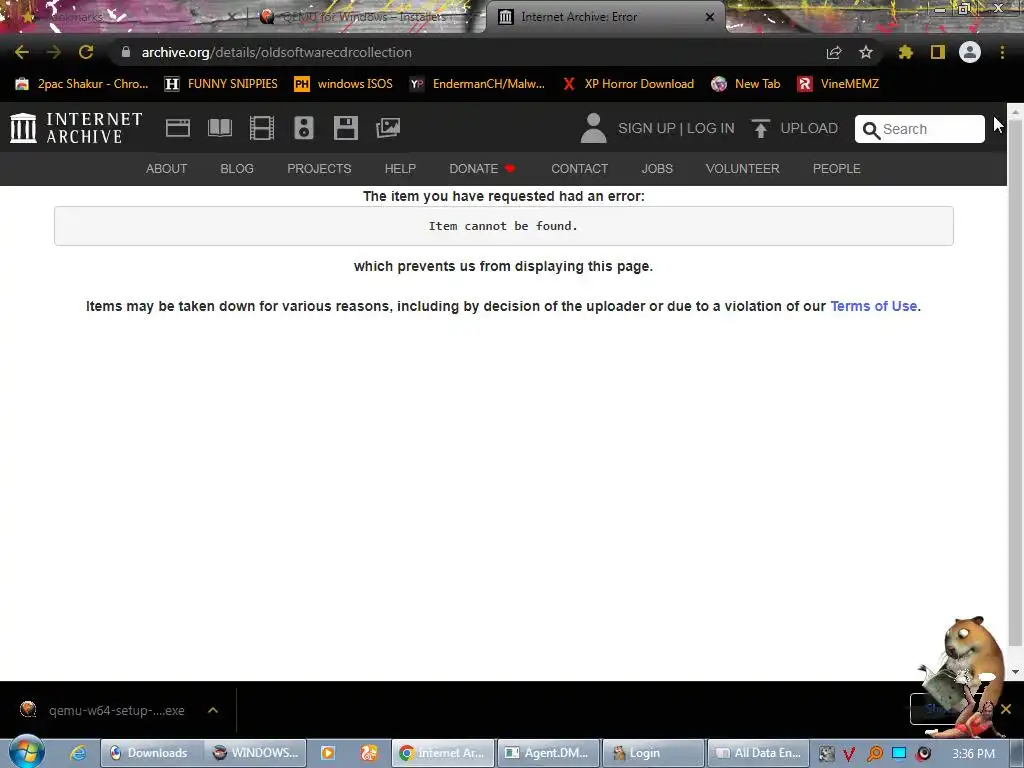Open the PROJECTS menu item
Viewport: 1024px width, 768px height.
pos(319,168)
